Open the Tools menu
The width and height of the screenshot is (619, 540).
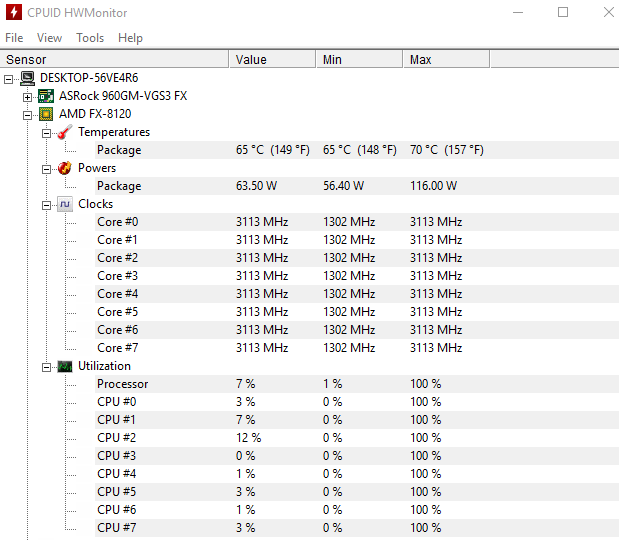90,38
